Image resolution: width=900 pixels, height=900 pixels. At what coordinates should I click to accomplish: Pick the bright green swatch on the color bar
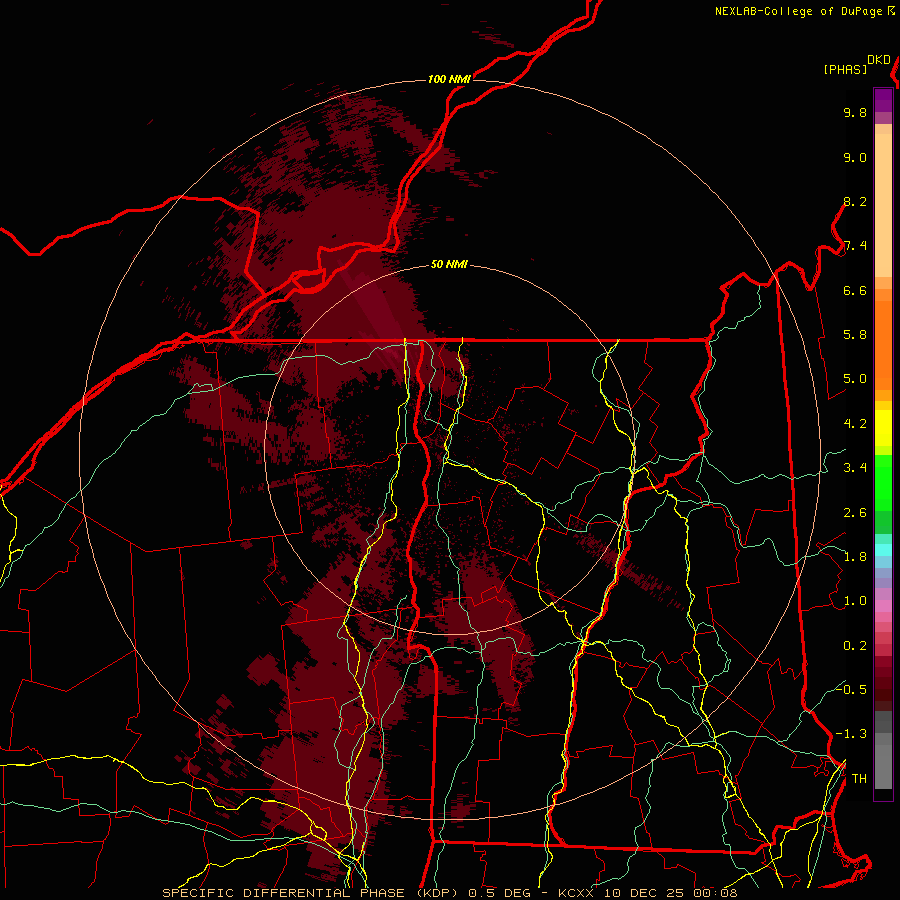(883, 483)
